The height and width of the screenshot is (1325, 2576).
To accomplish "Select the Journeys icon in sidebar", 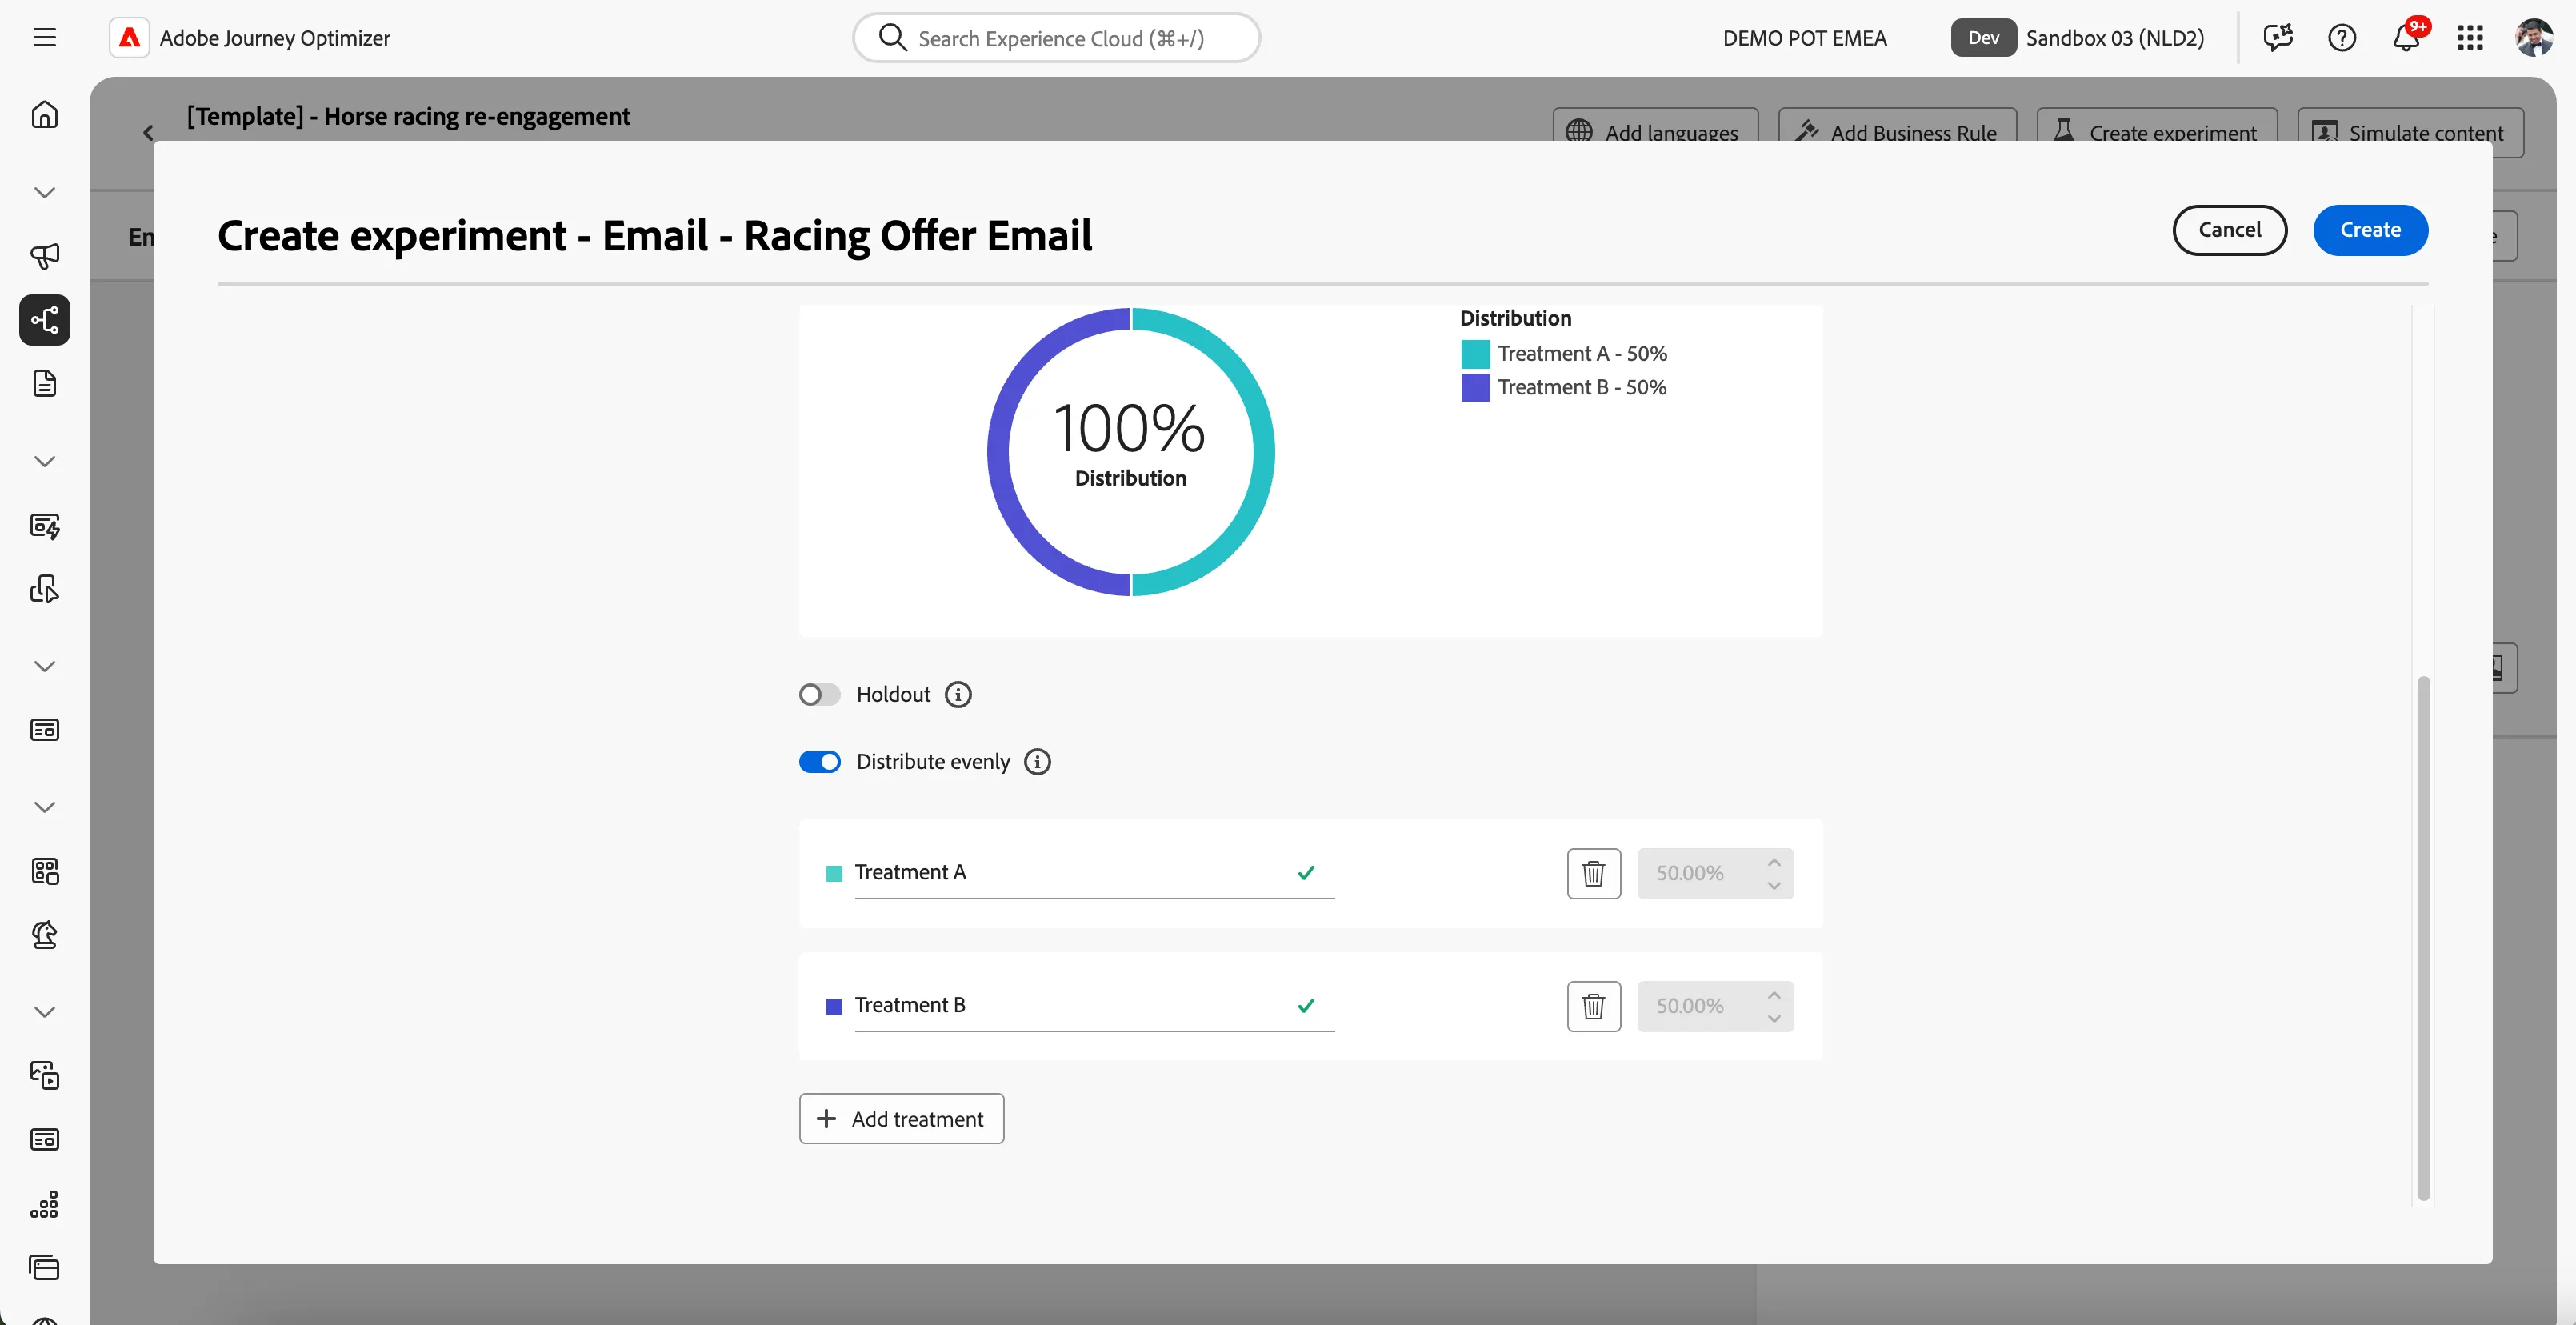I will tap(44, 320).
